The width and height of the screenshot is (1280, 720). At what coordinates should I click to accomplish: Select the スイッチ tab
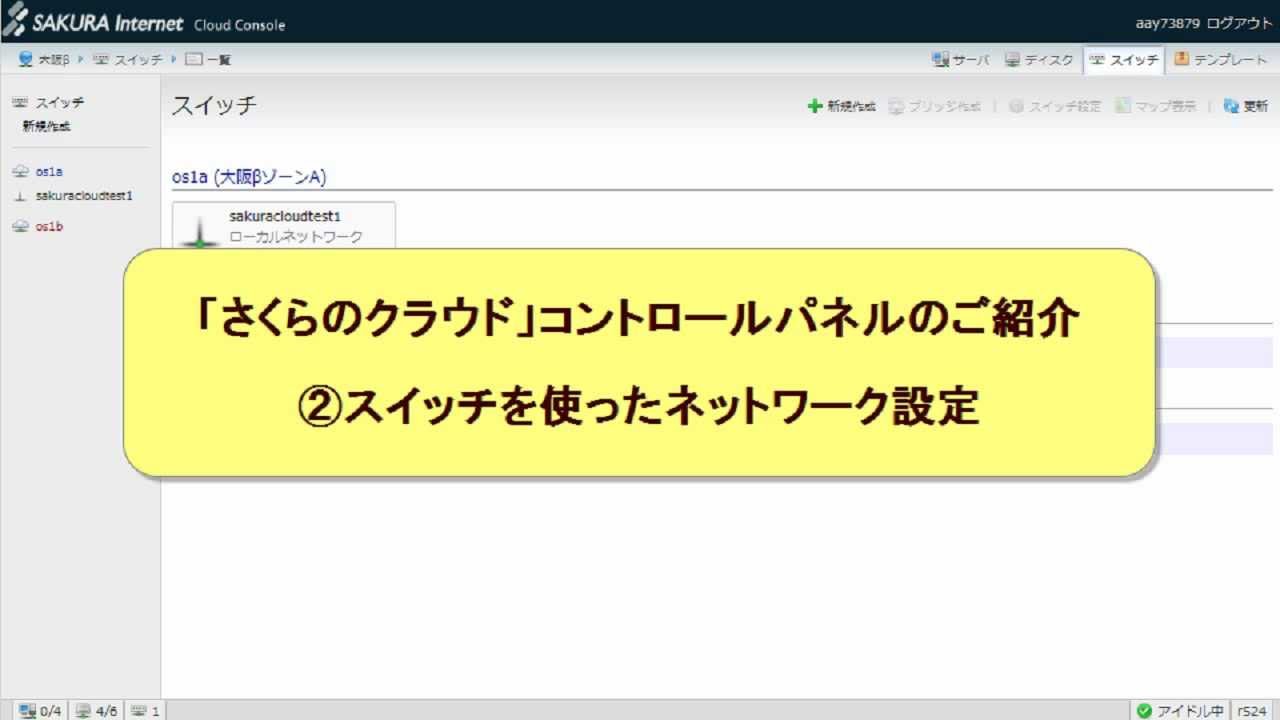(x=1124, y=60)
